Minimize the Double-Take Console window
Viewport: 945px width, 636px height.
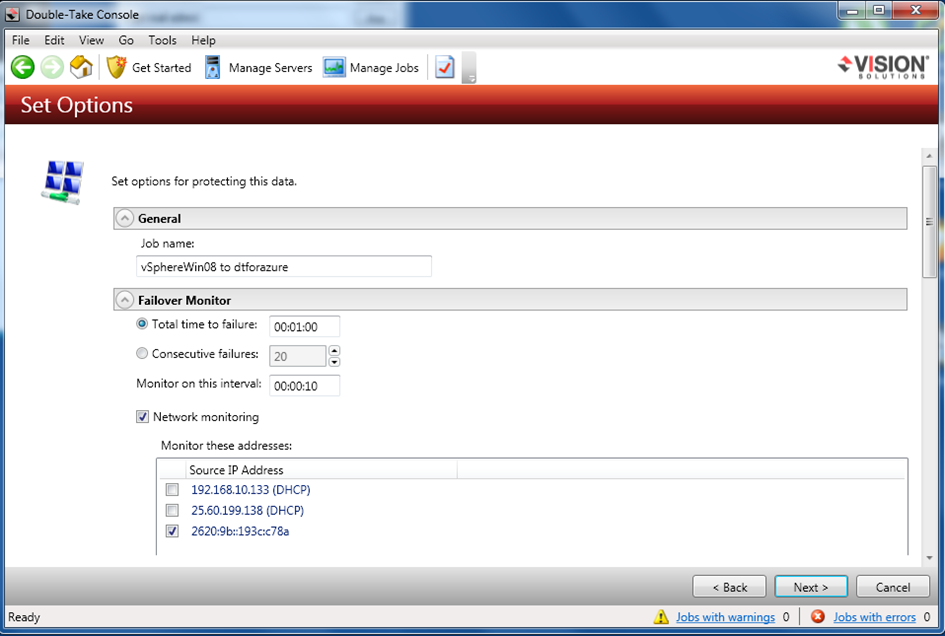click(x=852, y=10)
